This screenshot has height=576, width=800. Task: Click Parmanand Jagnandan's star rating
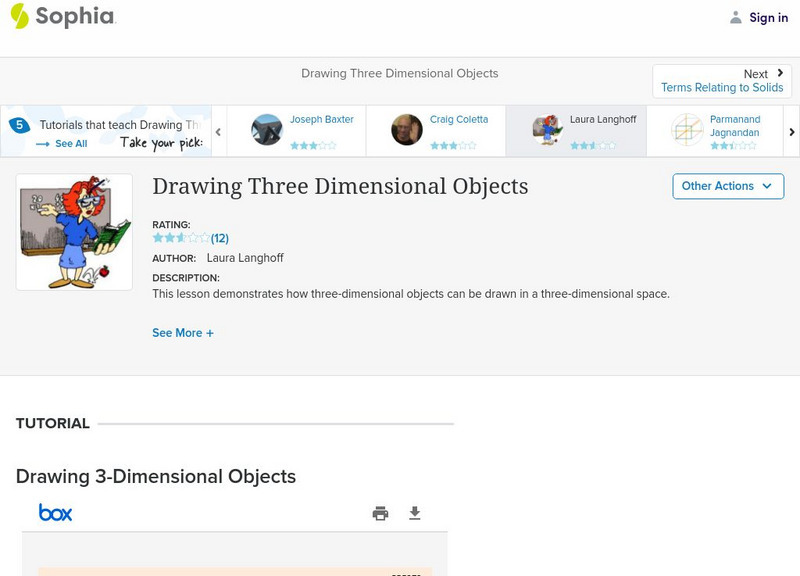[733, 146]
